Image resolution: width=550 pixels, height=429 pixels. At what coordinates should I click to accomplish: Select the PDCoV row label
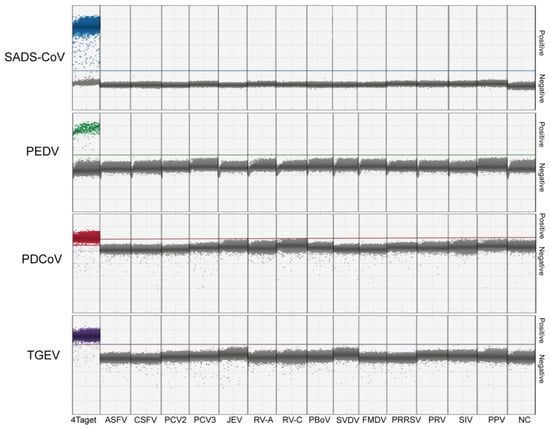42,259
